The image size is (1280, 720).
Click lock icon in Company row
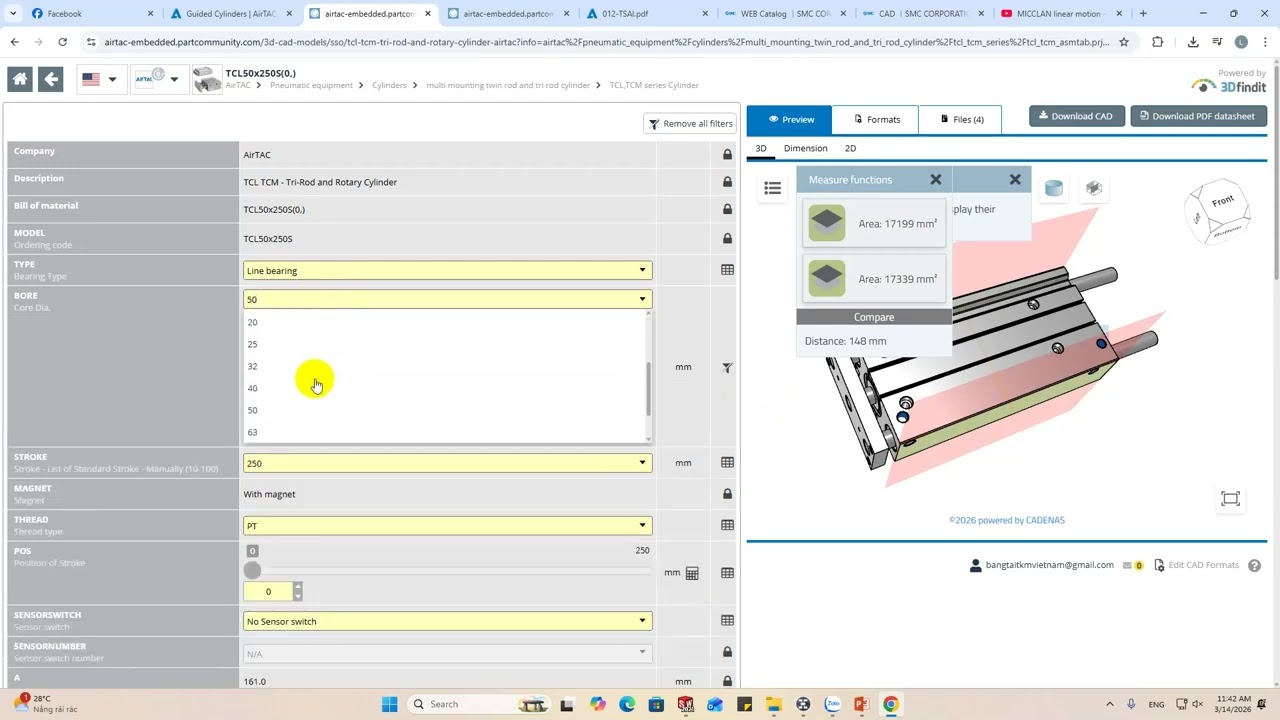[727, 155]
